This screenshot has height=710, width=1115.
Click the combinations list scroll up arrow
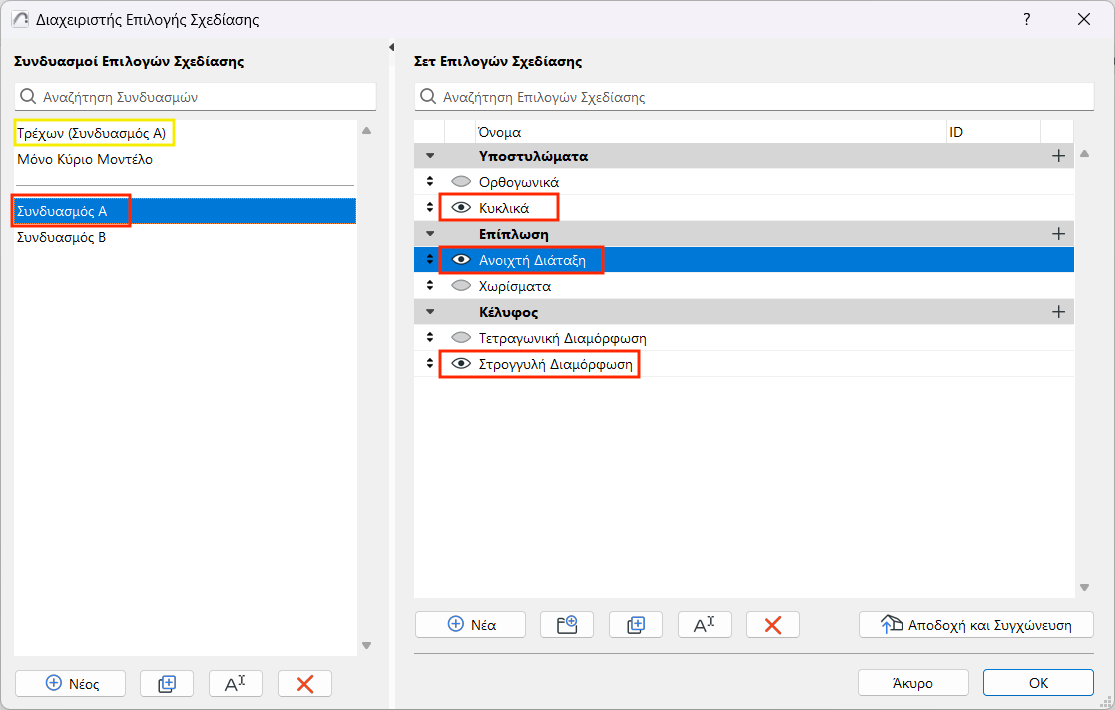point(366,131)
